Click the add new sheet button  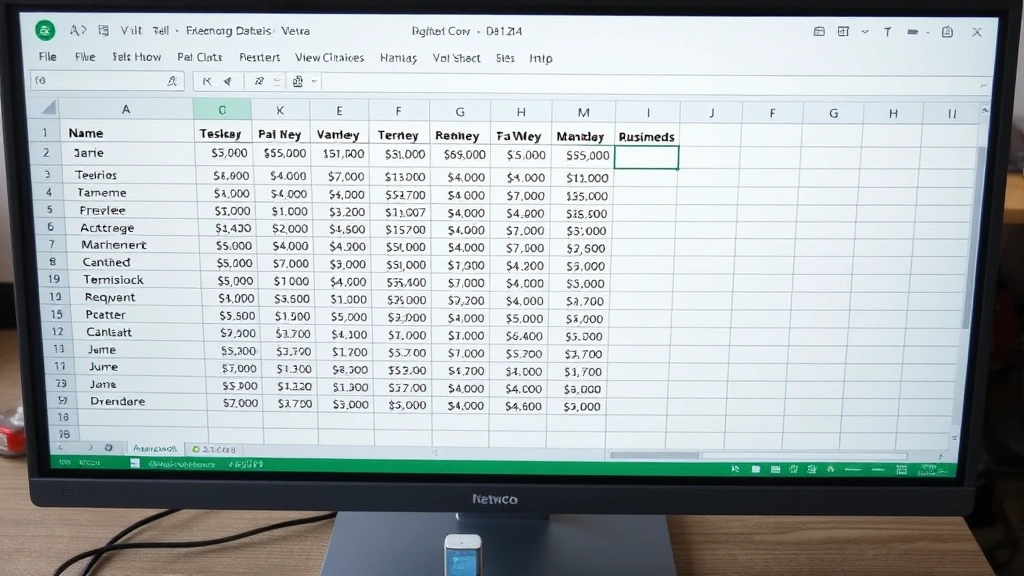[108, 449]
